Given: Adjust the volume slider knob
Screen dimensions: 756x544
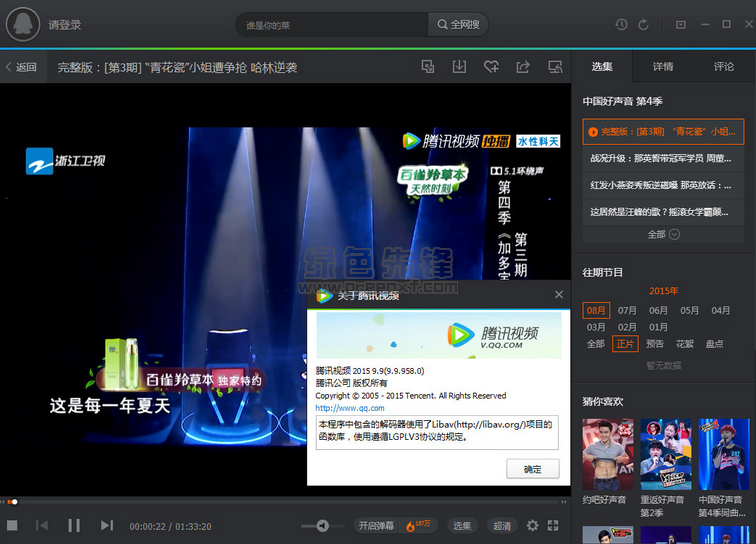Looking at the screenshot, I should 323,526.
